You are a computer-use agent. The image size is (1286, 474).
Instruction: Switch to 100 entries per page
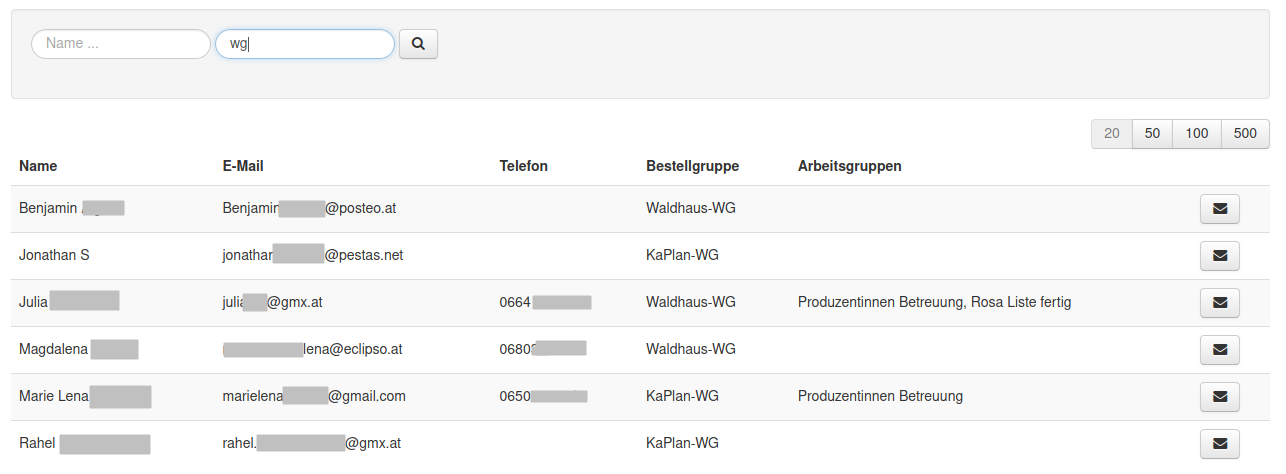[1196, 134]
